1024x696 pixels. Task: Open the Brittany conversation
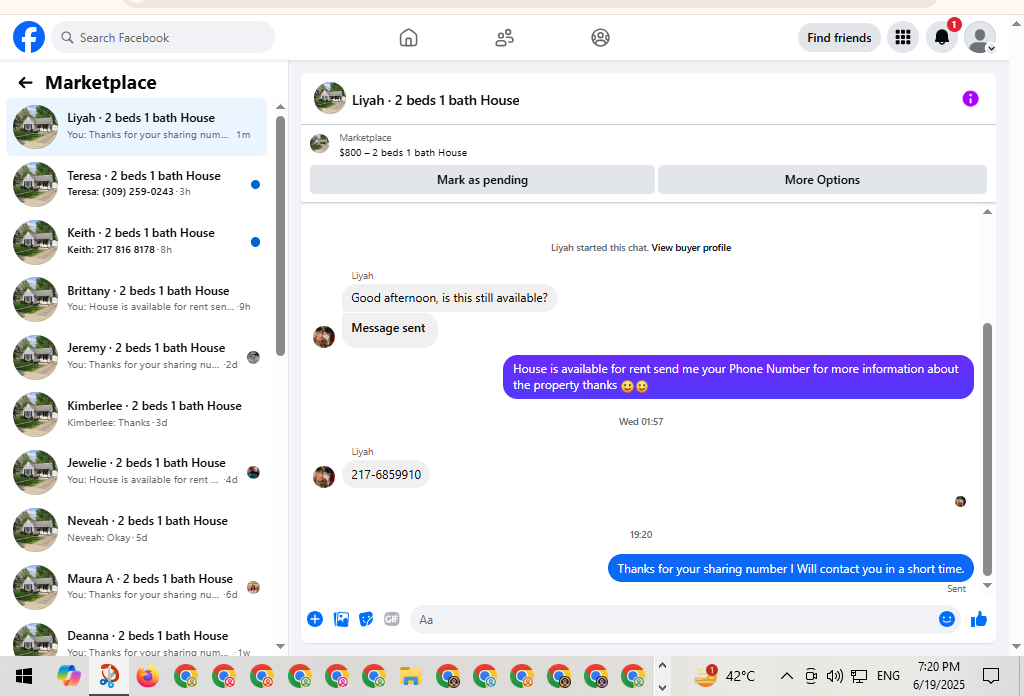[x=136, y=299]
